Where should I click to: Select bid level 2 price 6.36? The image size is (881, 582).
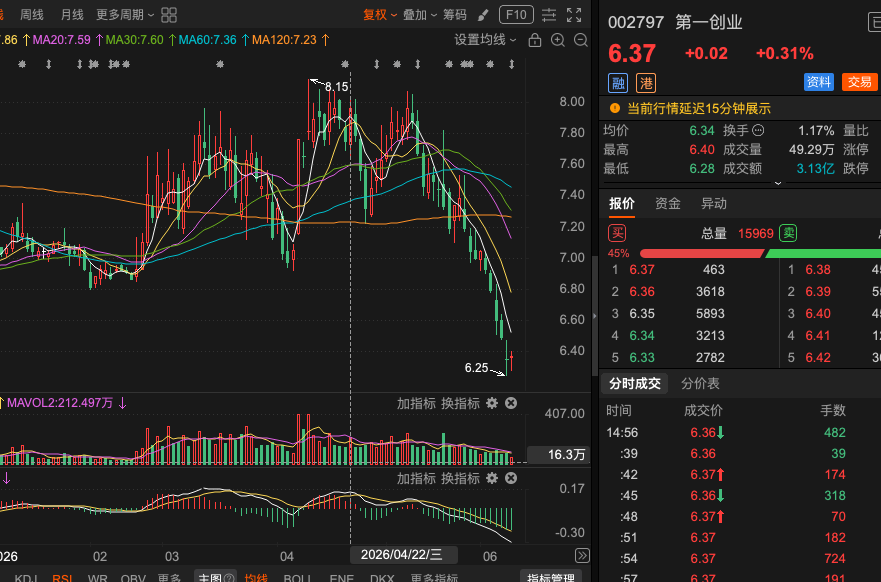642,292
